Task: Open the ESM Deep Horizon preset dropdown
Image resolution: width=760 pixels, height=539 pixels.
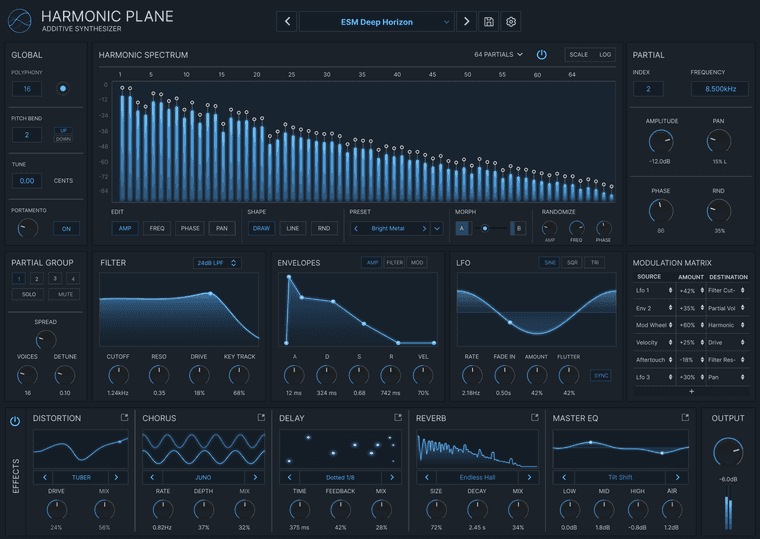Action: pyautogui.click(x=377, y=22)
